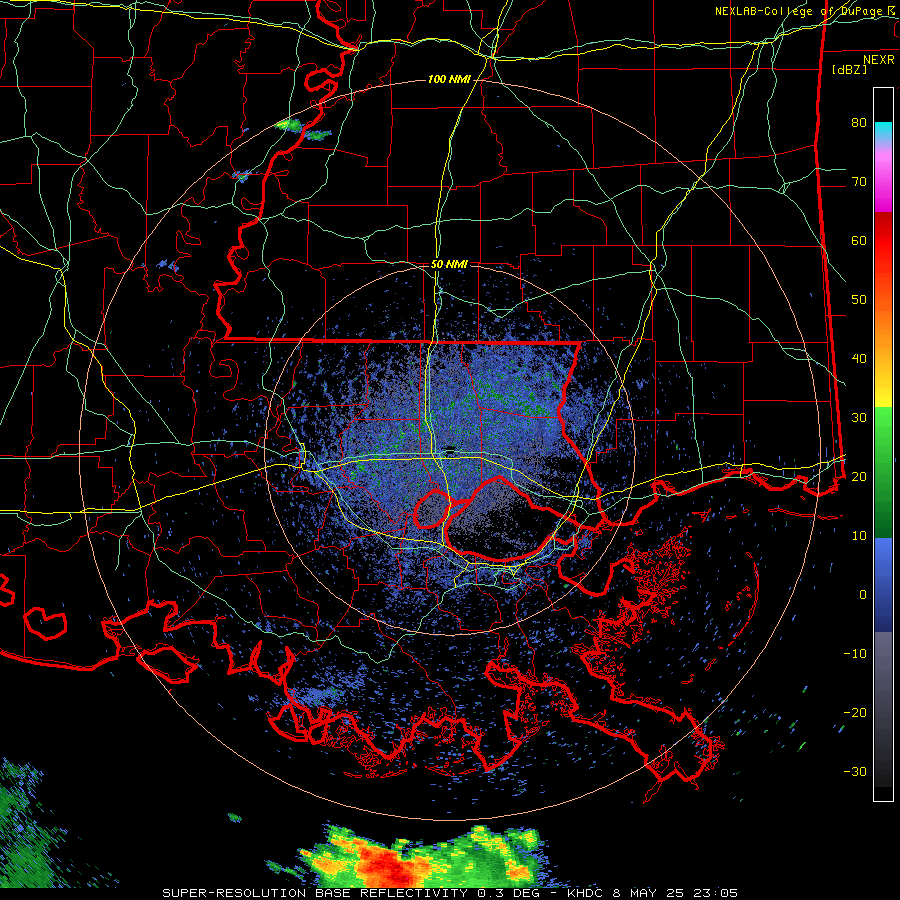The height and width of the screenshot is (900, 900).
Task: Click the 100 NMI range ring label
Action: point(449,79)
